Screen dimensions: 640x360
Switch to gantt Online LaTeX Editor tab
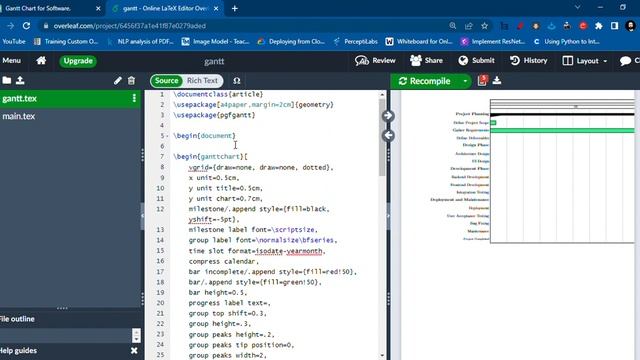[165, 8]
